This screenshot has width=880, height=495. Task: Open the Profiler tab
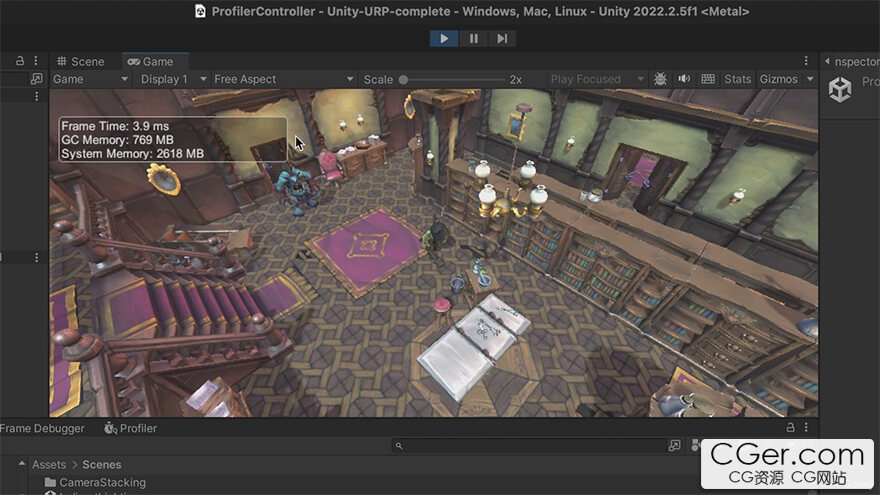pyautogui.click(x=131, y=428)
